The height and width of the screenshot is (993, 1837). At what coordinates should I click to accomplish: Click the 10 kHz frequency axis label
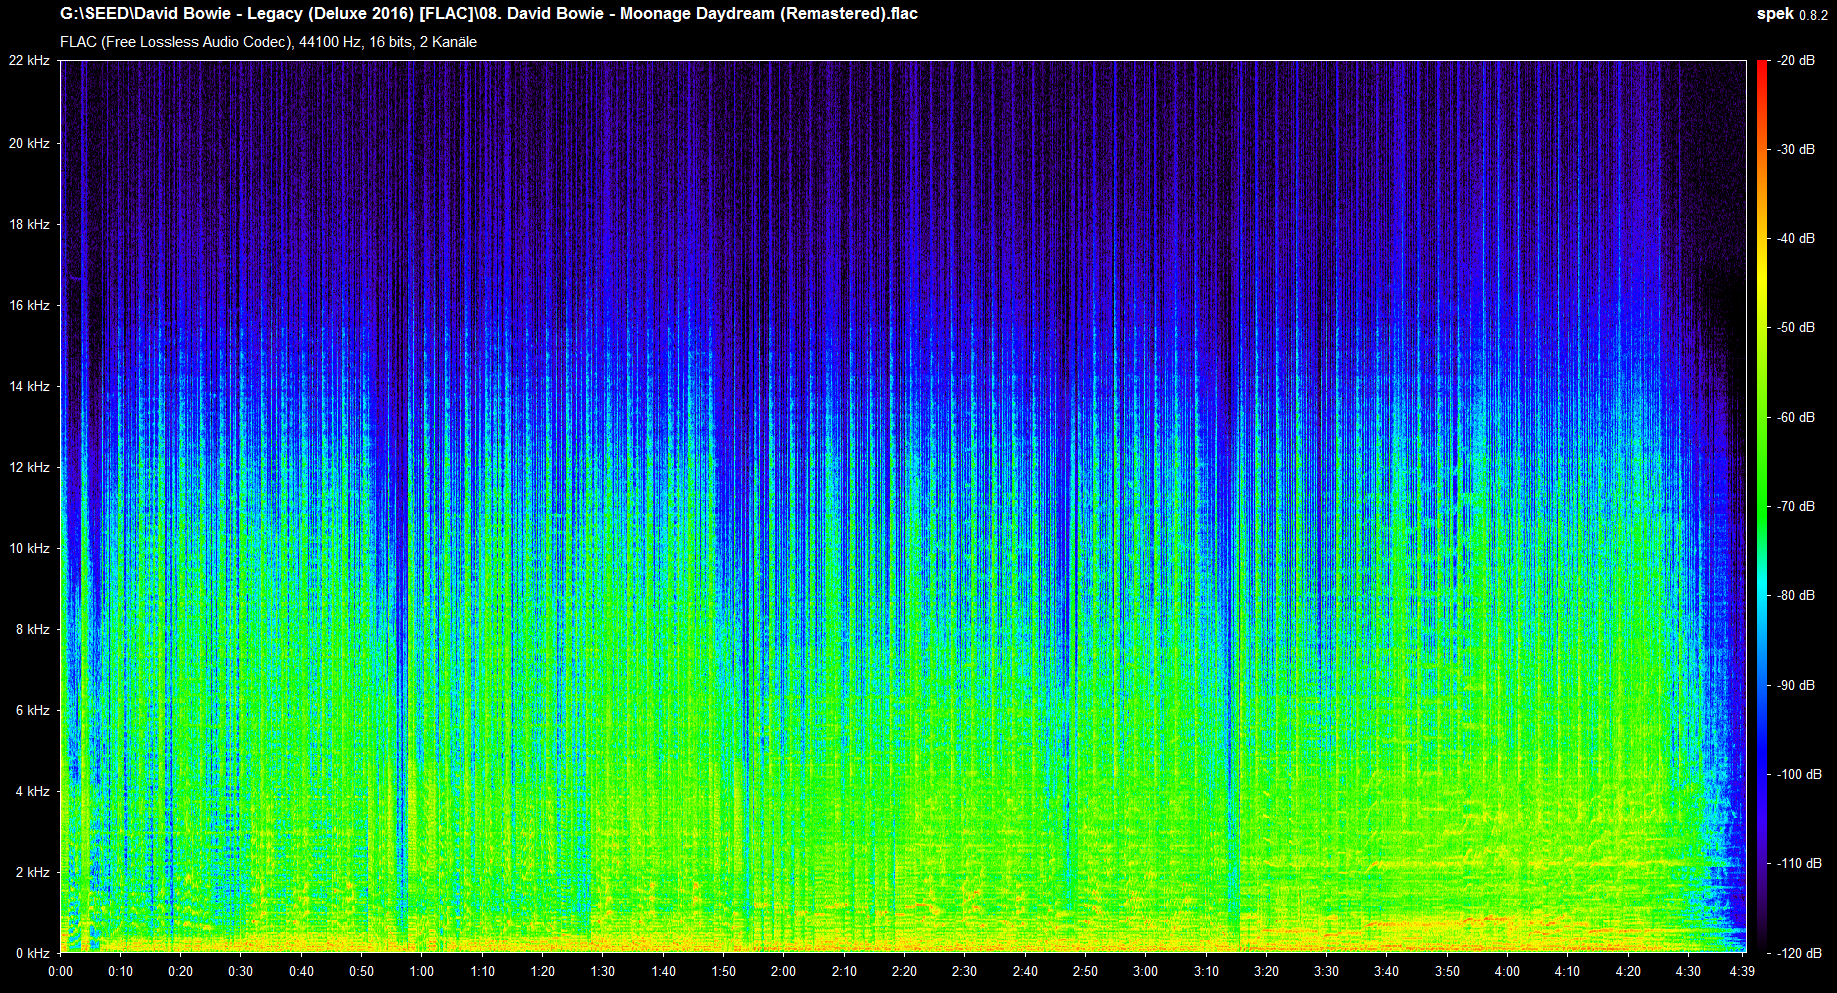29,548
